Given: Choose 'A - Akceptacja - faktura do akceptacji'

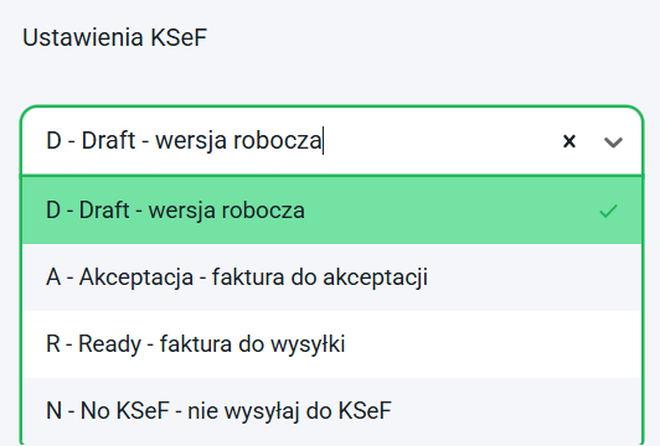Looking at the screenshot, I should (x=237, y=277).
